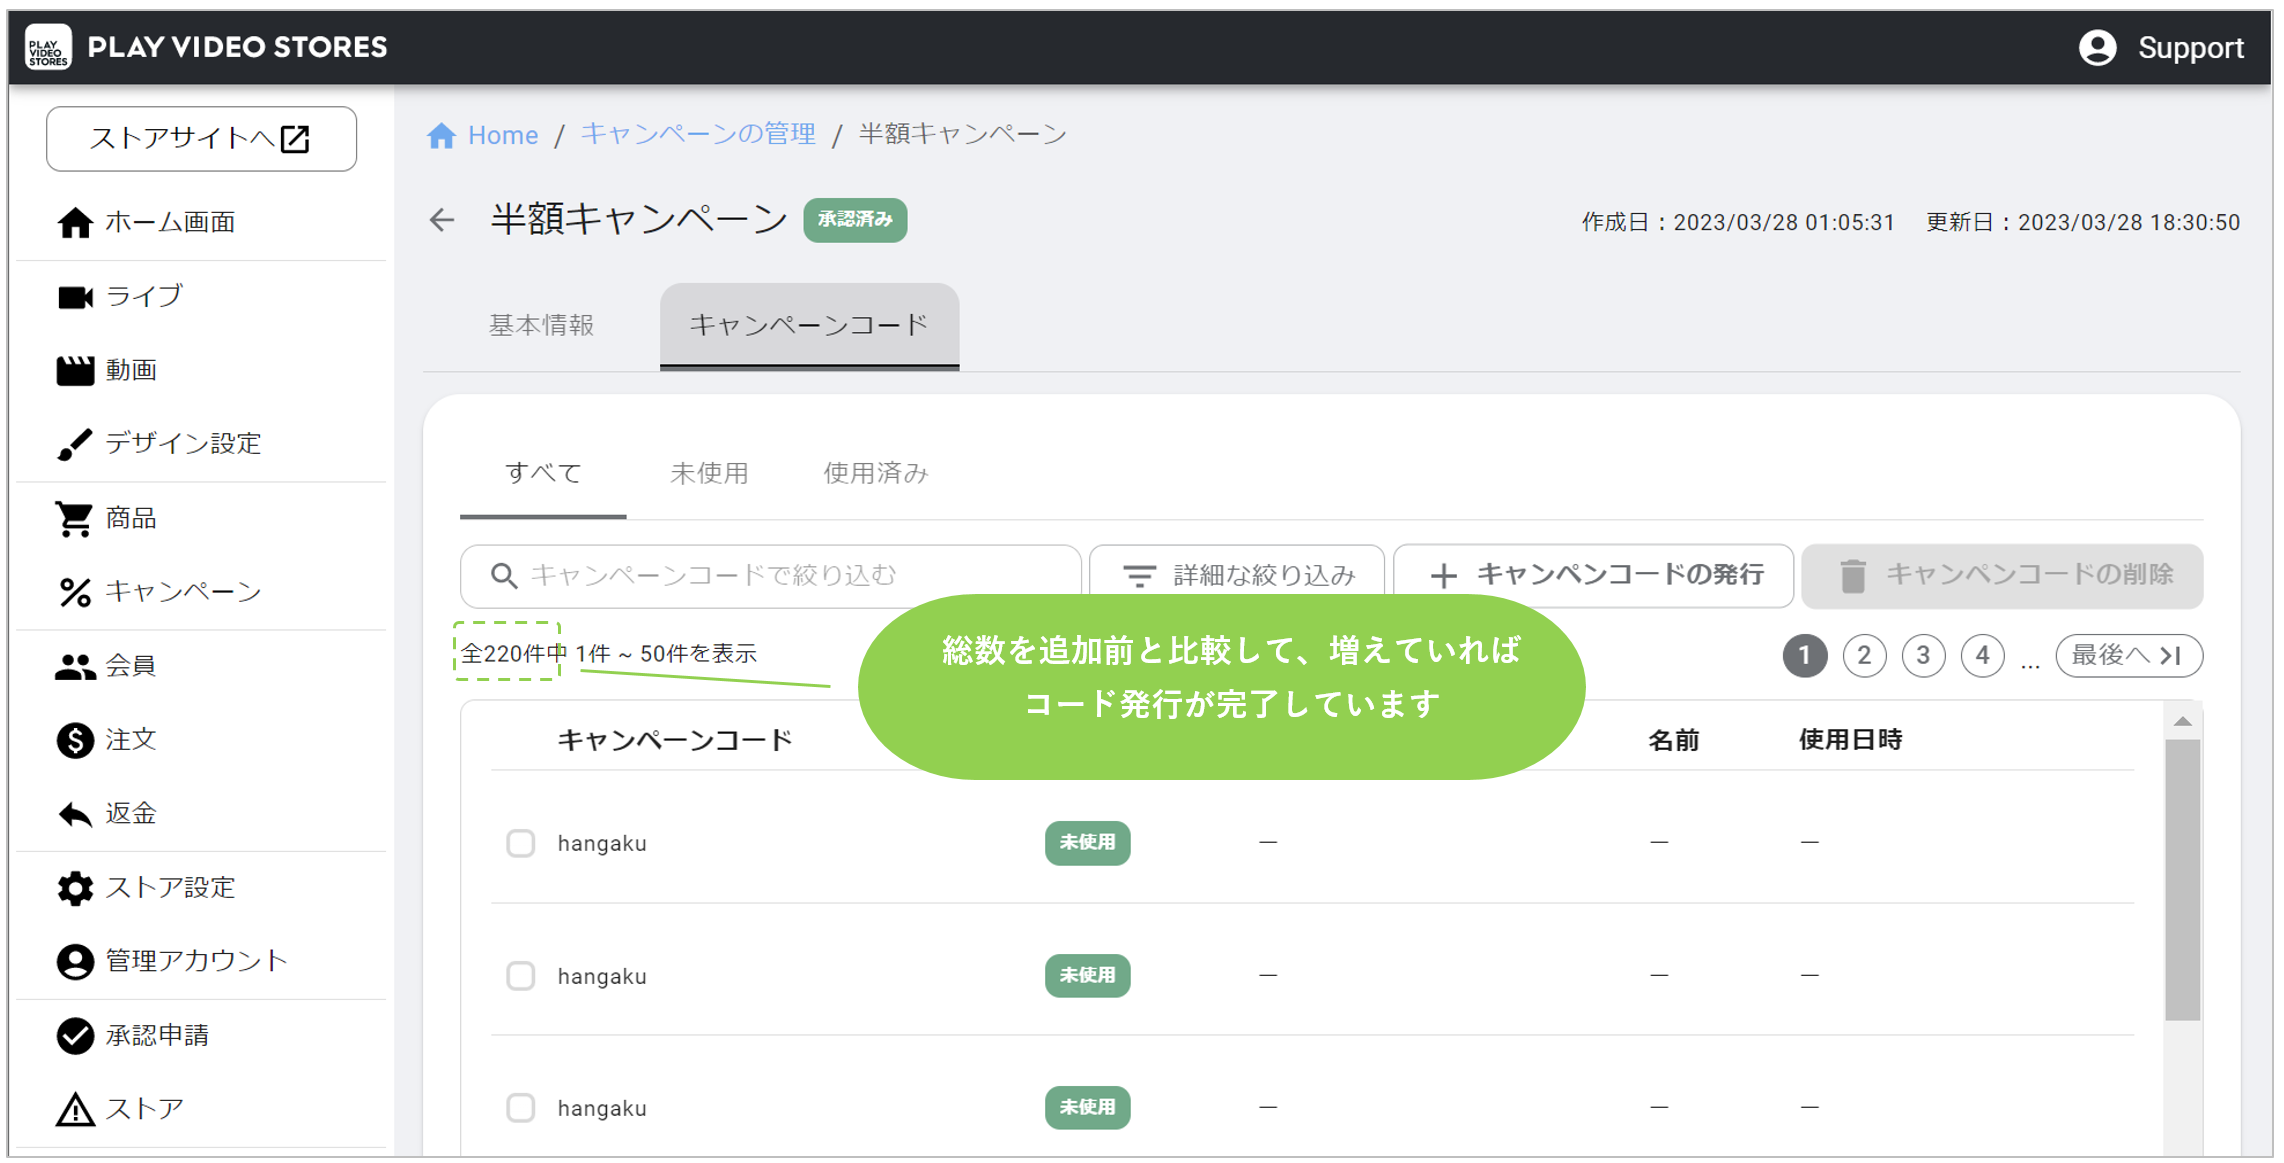
Task: Click the Support username label
Action: (2190, 47)
